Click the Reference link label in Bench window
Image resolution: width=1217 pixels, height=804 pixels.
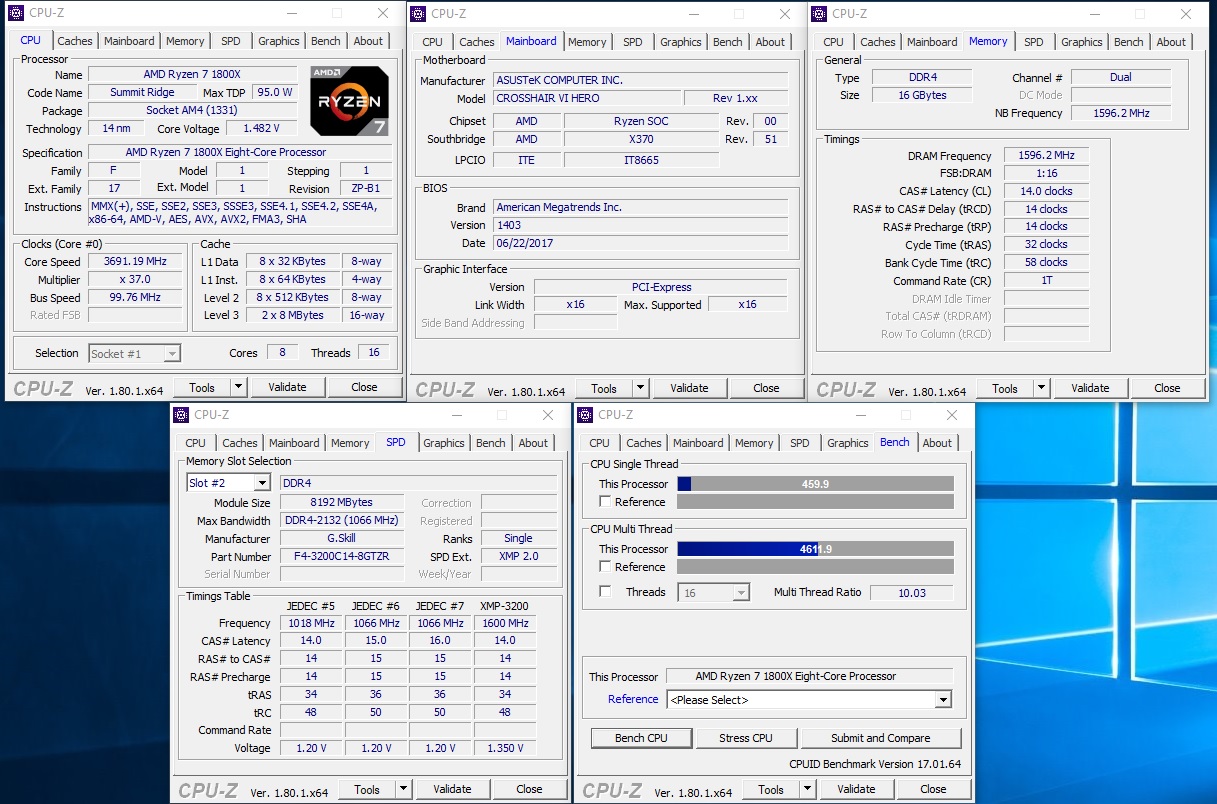tap(633, 699)
